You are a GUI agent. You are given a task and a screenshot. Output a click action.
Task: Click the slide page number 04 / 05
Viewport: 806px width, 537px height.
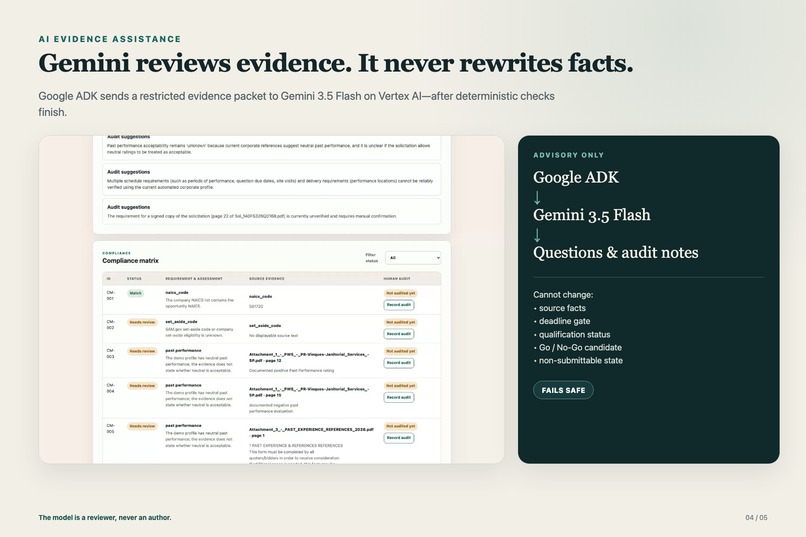pyautogui.click(x=756, y=517)
